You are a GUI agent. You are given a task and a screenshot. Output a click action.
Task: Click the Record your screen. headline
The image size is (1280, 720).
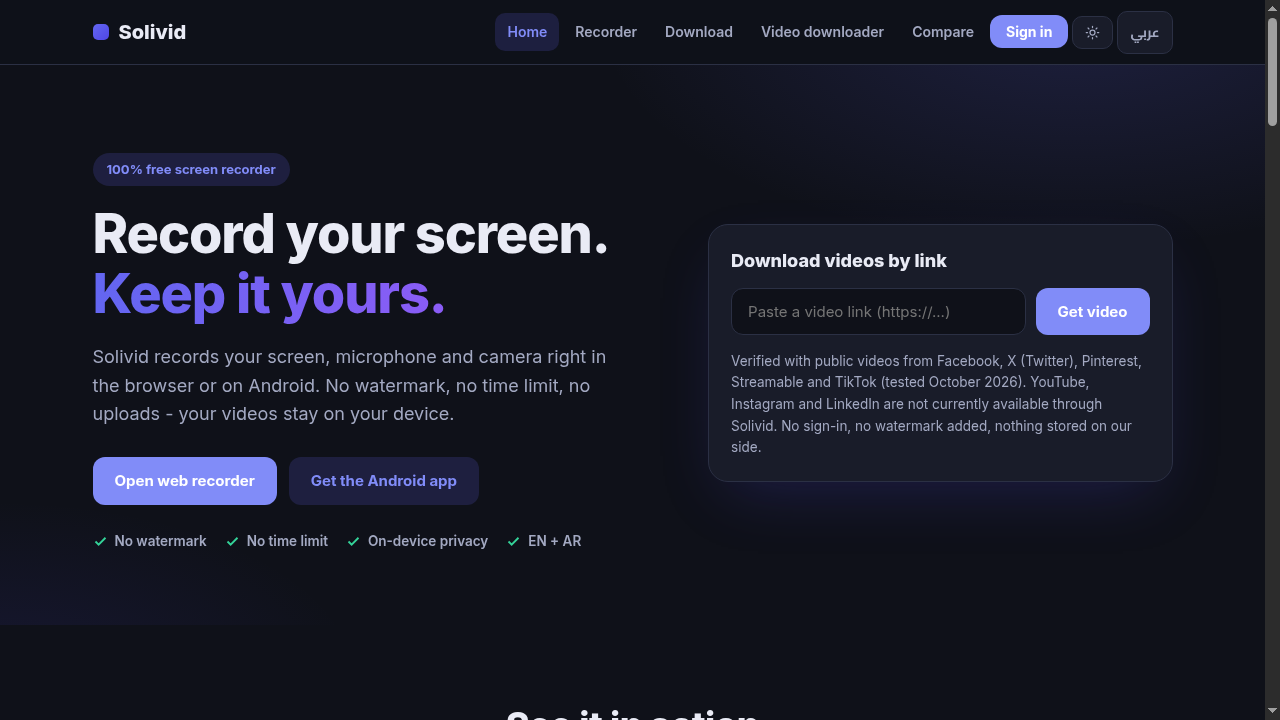pyautogui.click(x=350, y=233)
